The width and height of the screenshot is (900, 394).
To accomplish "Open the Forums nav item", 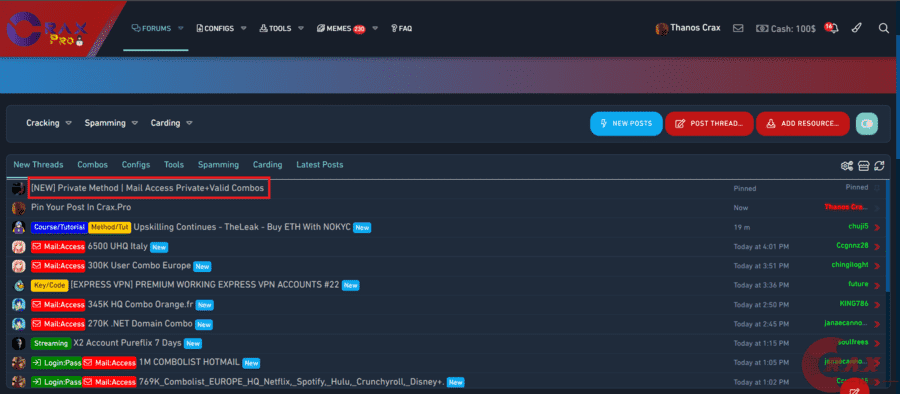I will tap(152, 28).
